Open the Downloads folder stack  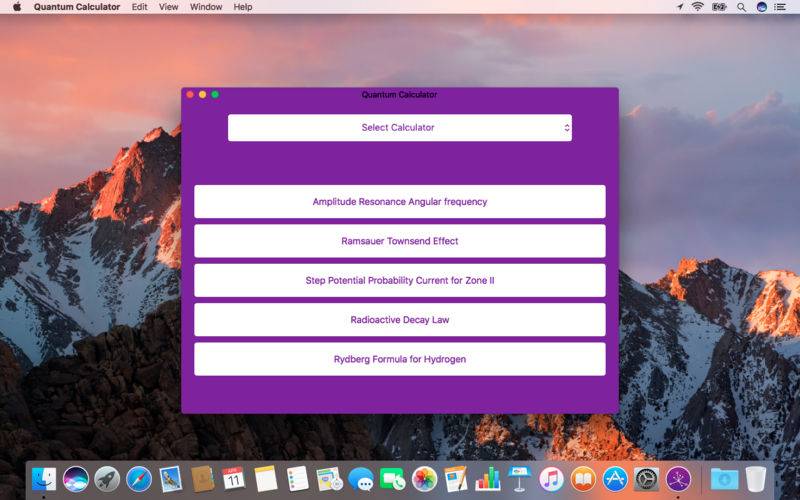724,479
